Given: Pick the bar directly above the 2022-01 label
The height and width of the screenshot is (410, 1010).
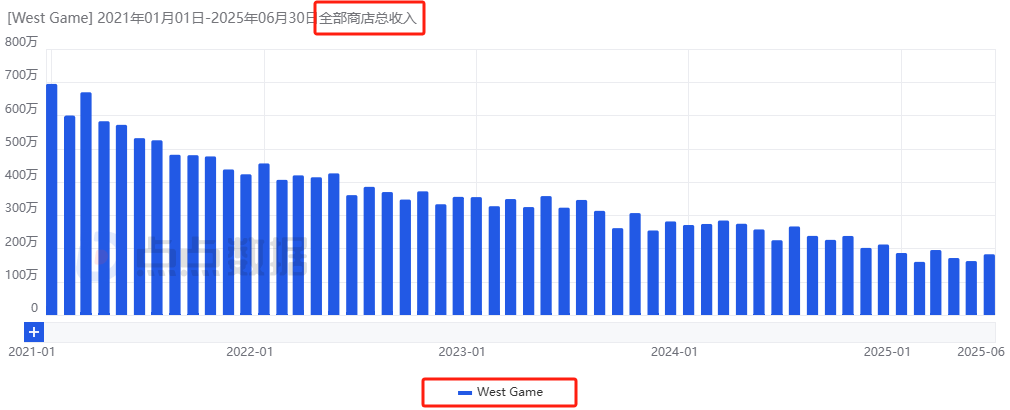Looking at the screenshot, I should pyautogui.click(x=264, y=240).
